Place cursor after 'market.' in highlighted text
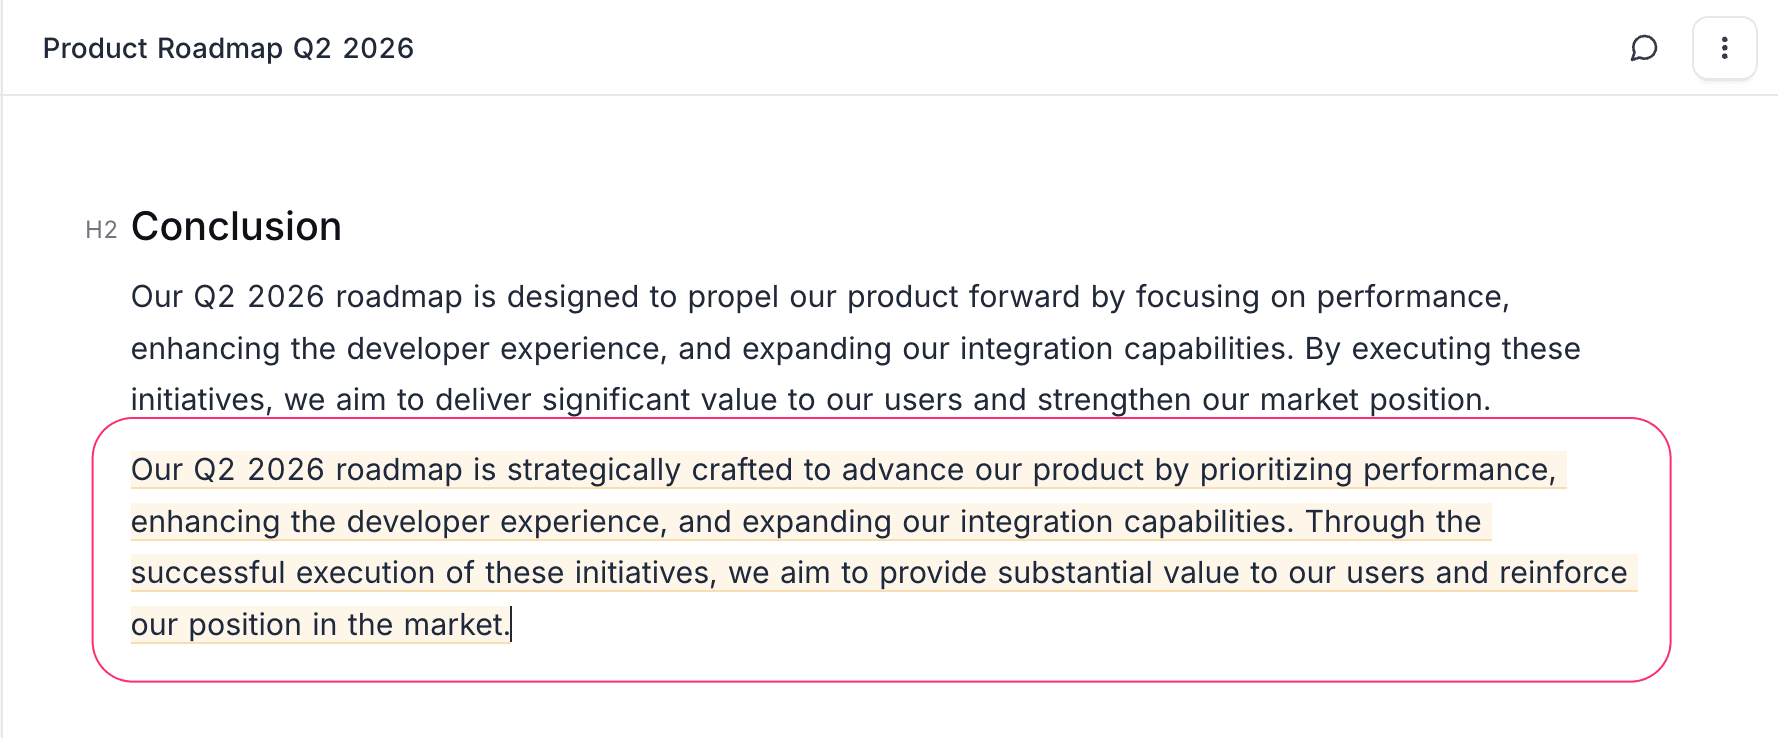Screen dimensions: 1778x738 pos(510,625)
